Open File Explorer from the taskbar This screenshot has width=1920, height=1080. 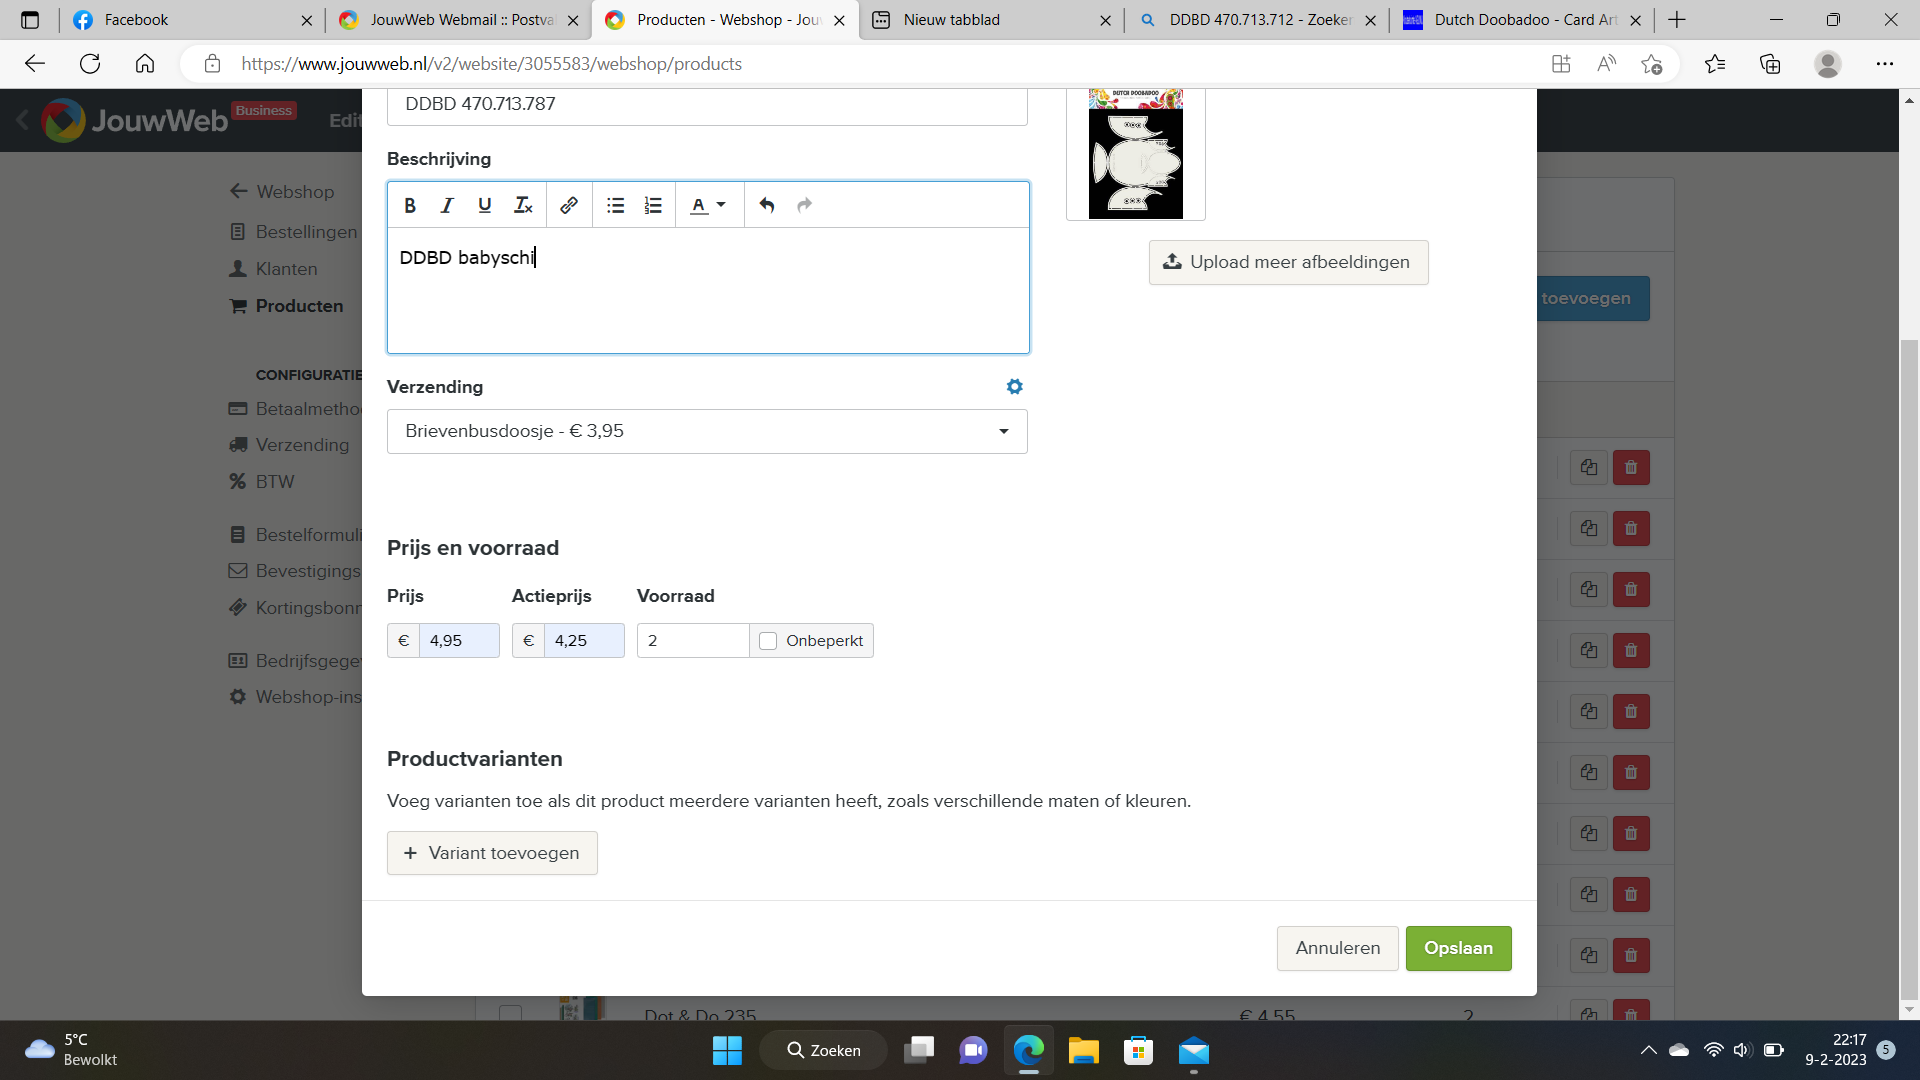1083,1050
